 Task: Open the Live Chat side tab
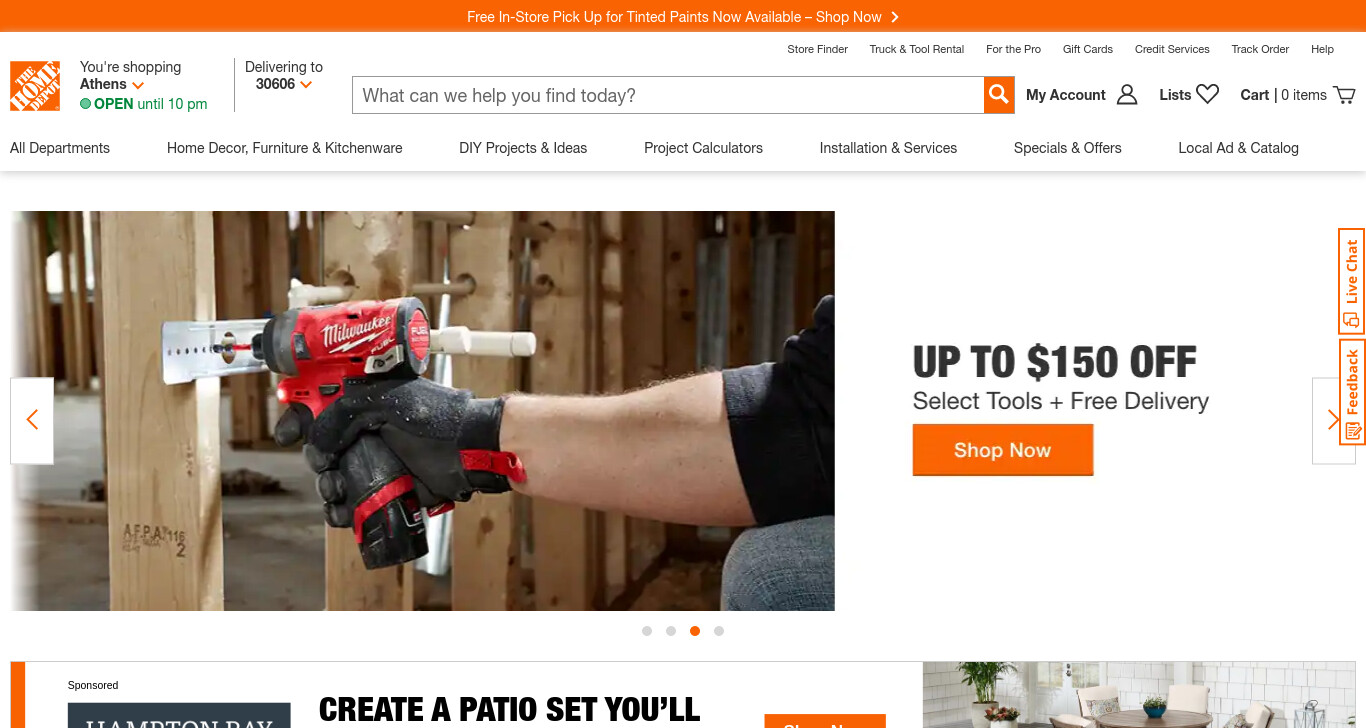[1351, 281]
